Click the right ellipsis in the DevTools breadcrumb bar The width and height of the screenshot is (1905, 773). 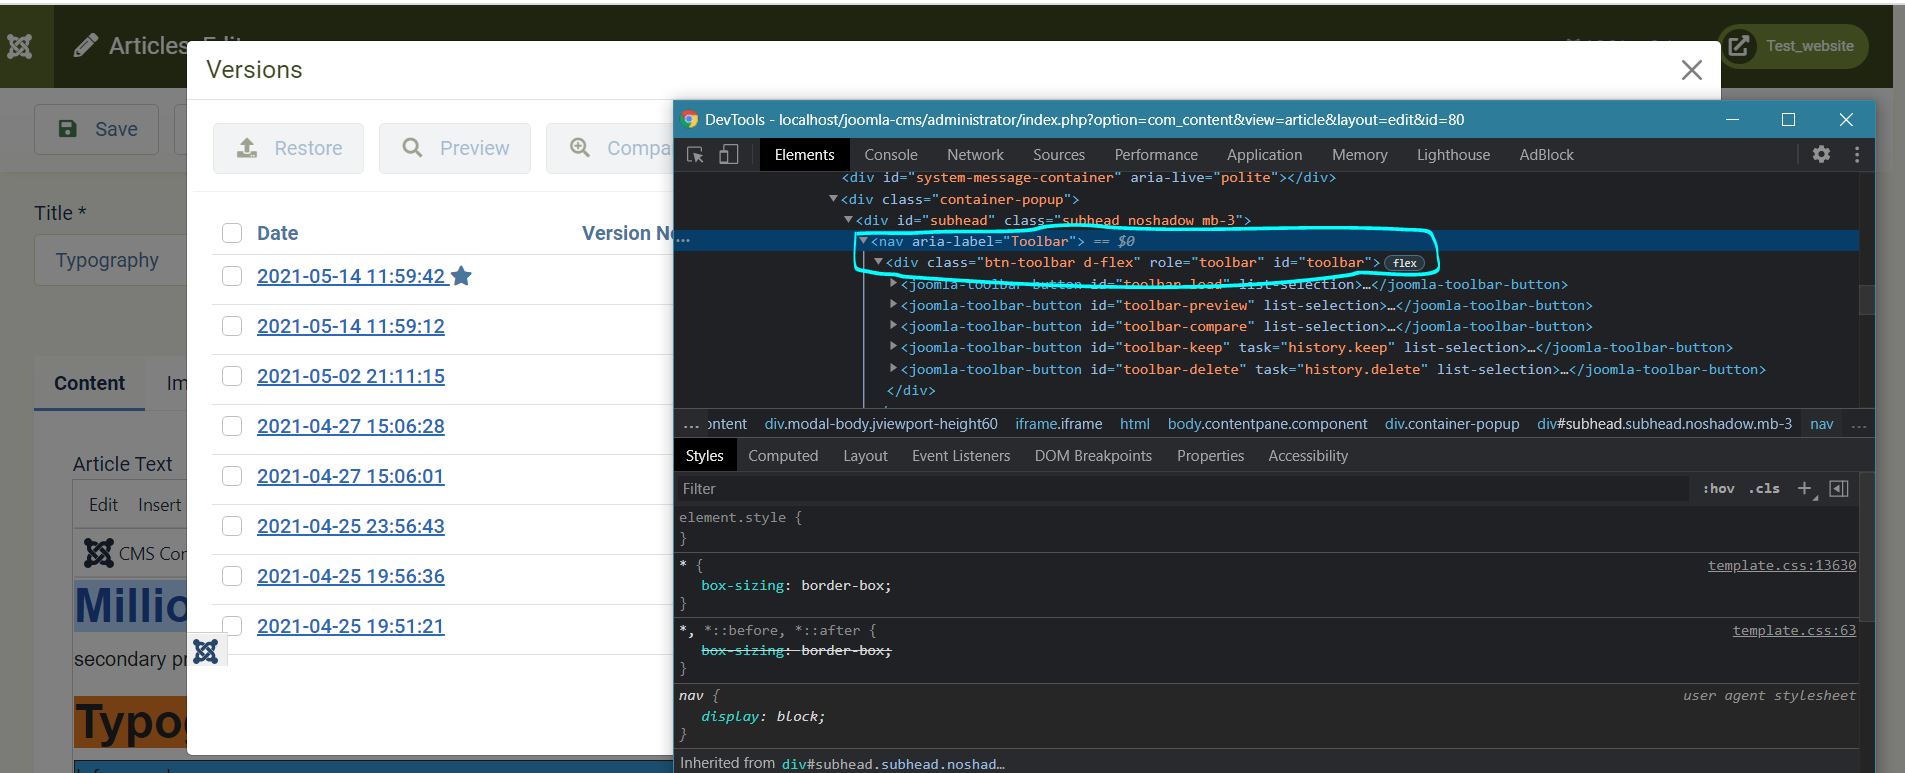[1859, 424]
